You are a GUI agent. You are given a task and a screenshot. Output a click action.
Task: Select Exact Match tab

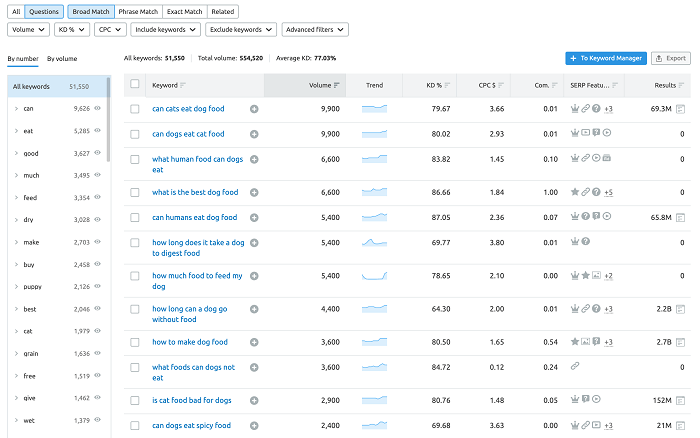tap(185, 12)
